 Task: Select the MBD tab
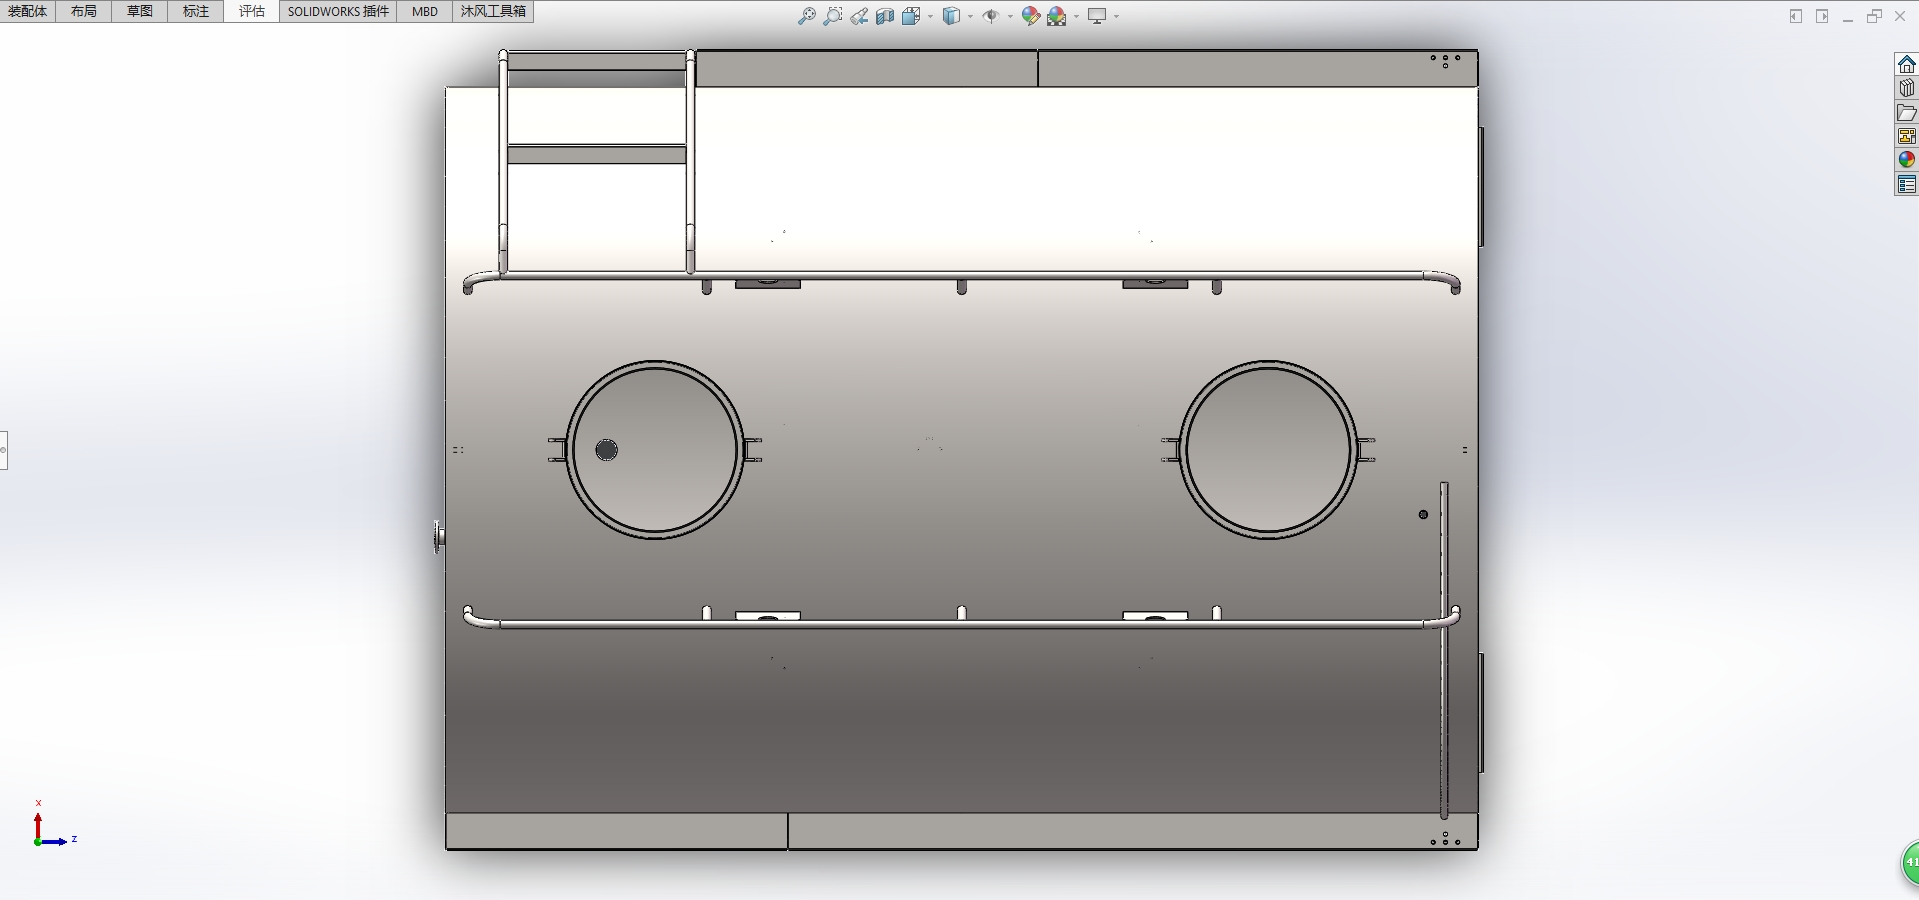[425, 11]
